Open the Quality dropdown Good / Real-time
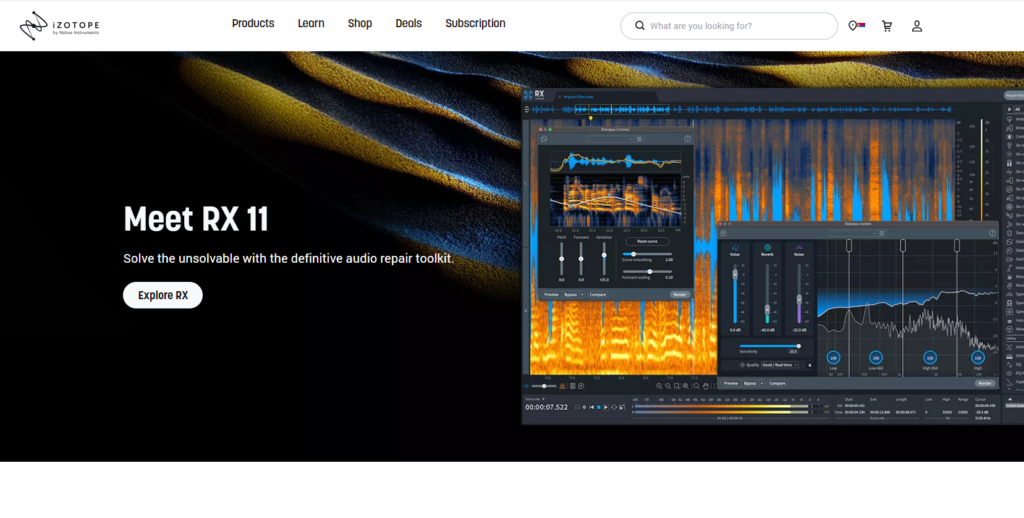Viewport: 1024px width, 518px height. (782, 365)
